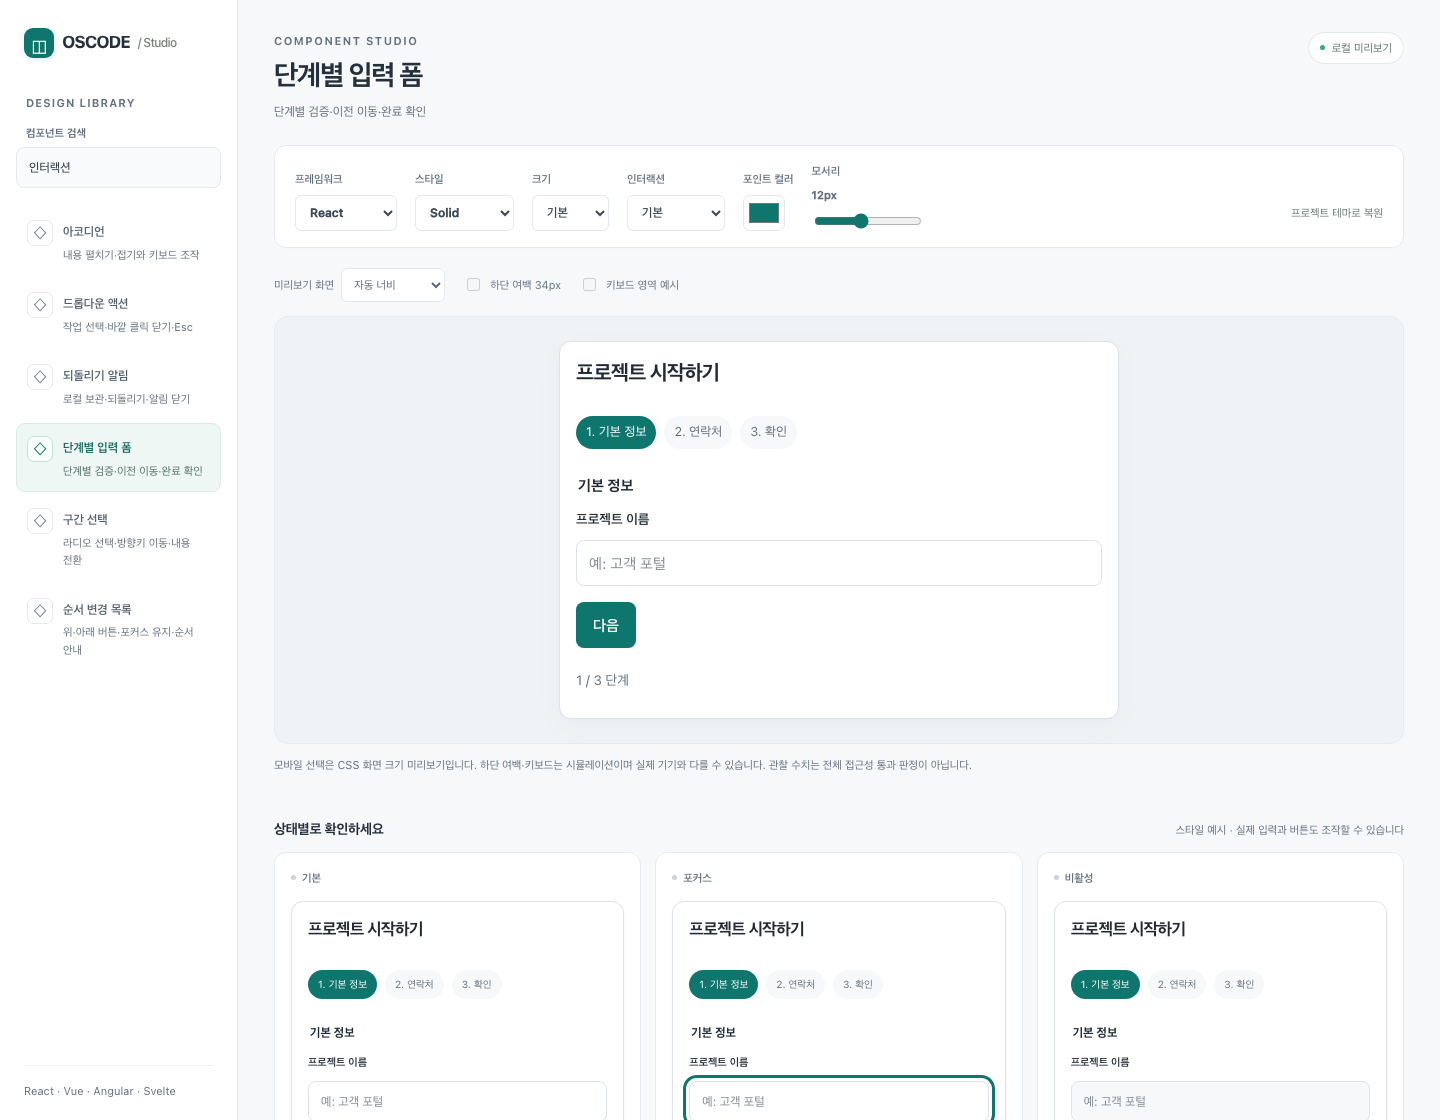Viewport: 1440px width, 1120px height.
Task: Click the diamond icon beside 되돌리기 알림
Action: (x=40, y=376)
